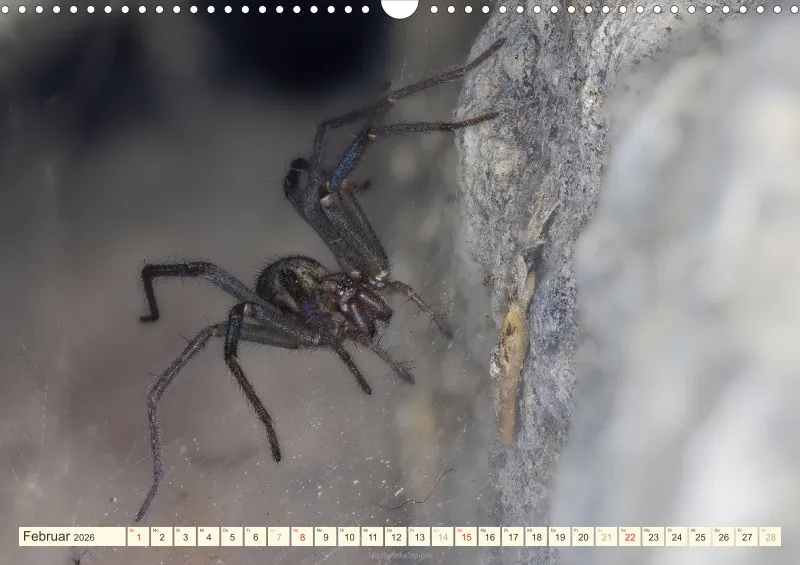Select Sunday 1 in the calendar strip
The image size is (800, 565).
pyautogui.click(x=138, y=536)
